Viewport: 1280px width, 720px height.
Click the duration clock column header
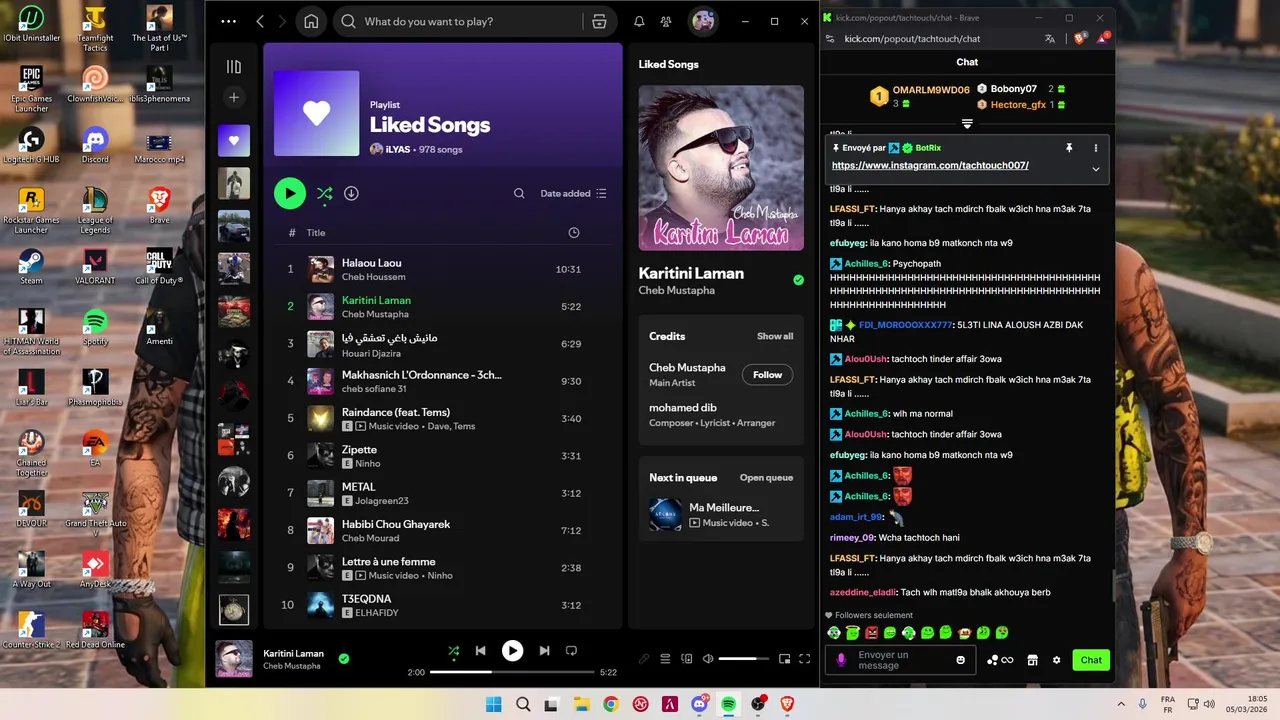(x=574, y=233)
